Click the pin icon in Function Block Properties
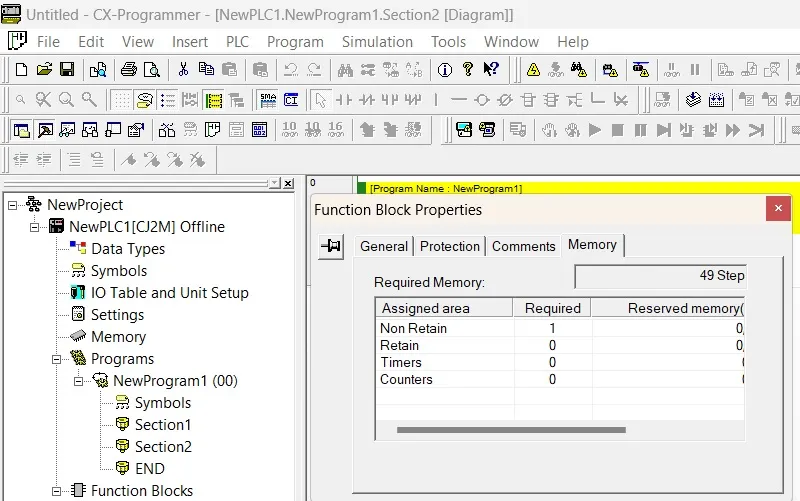Image resolution: width=800 pixels, height=501 pixels. [x=331, y=246]
